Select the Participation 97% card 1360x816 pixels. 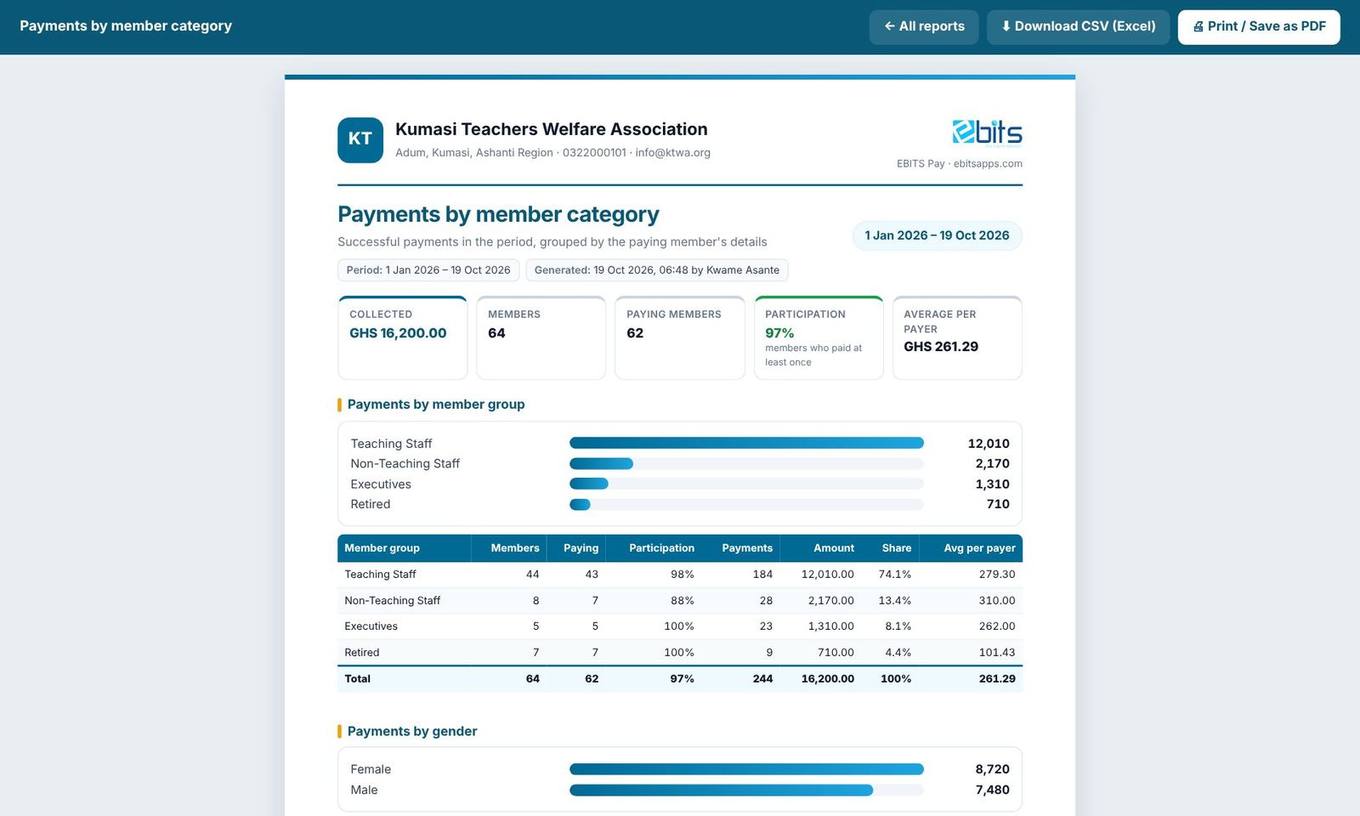point(819,338)
